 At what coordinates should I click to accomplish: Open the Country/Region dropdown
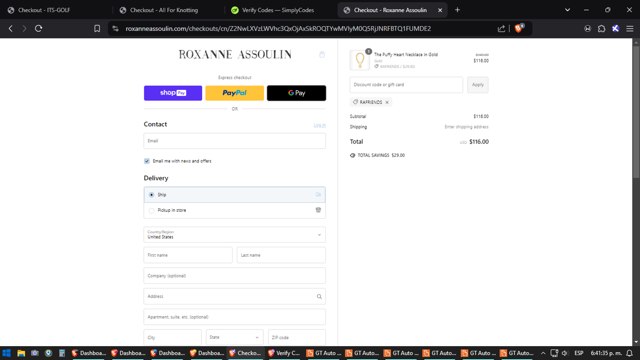pyautogui.click(x=235, y=235)
